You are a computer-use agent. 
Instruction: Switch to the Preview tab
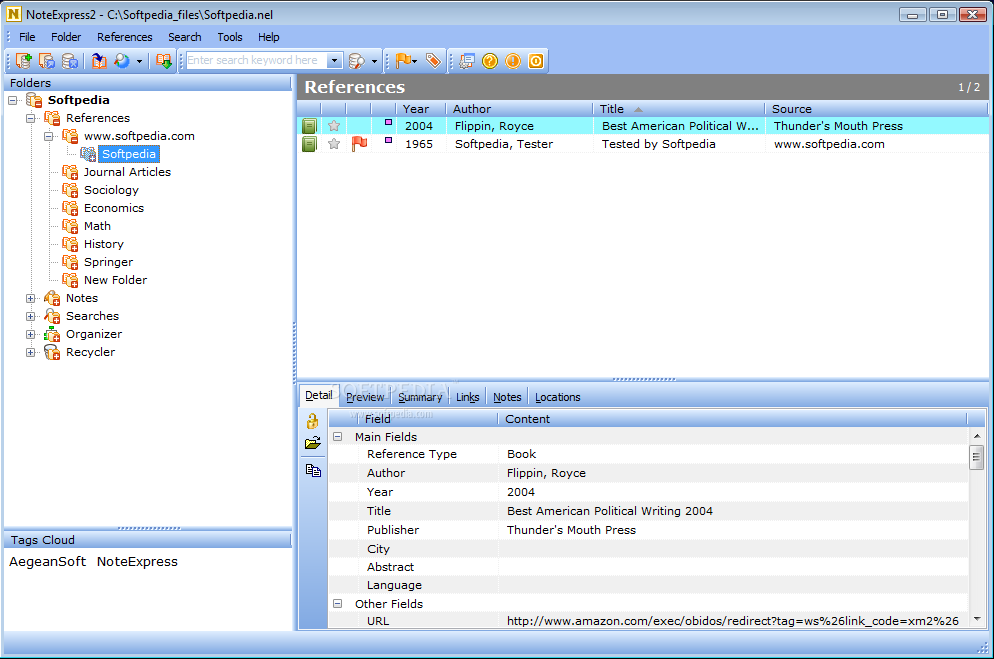click(365, 397)
